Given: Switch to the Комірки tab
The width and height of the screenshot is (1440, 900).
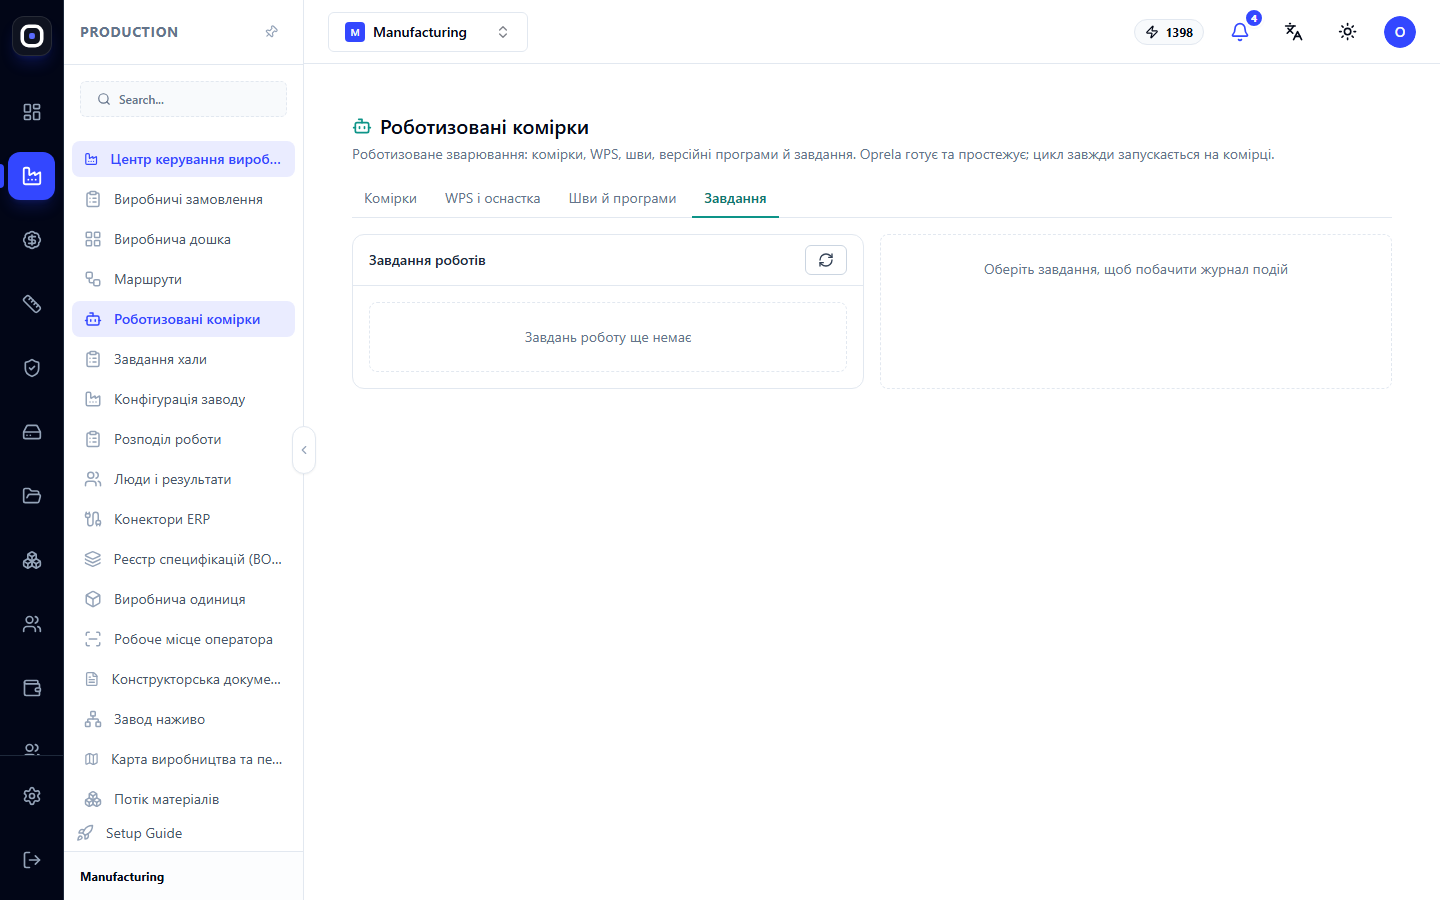Looking at the screenshot, I should pyautogui.click(x=390, y=198).
